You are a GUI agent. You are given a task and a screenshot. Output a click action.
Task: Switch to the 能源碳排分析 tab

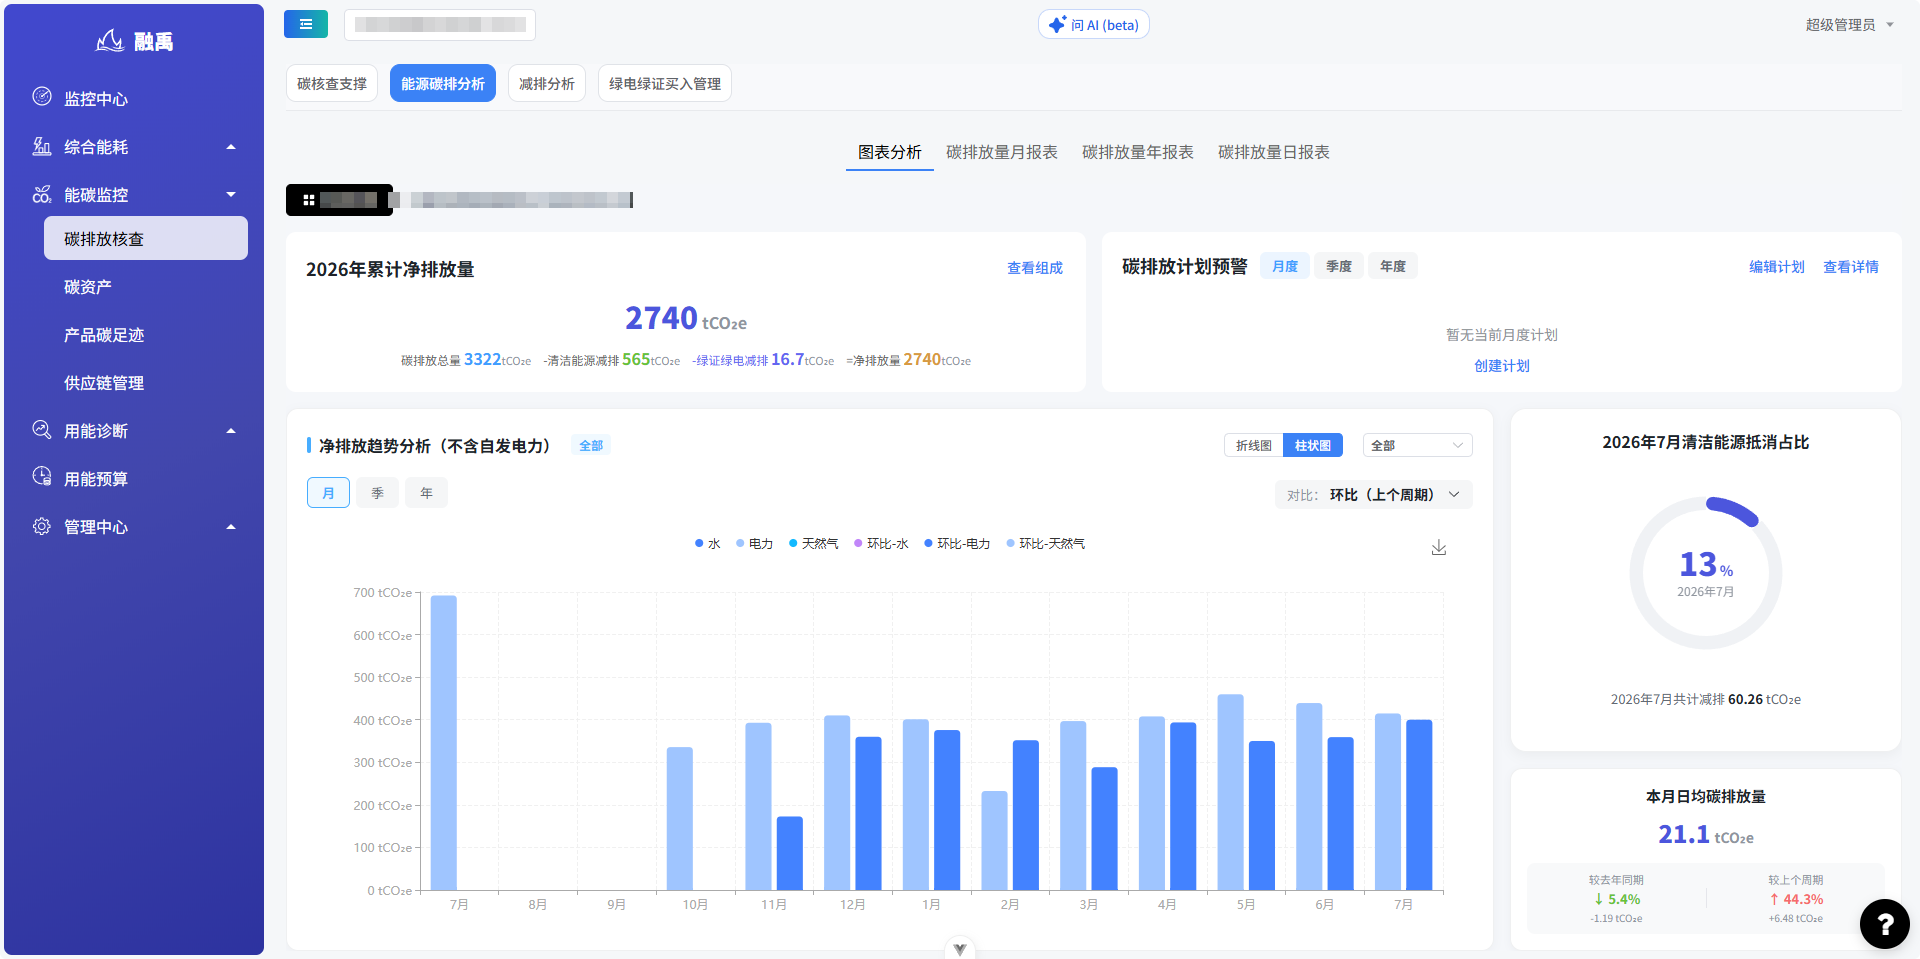[443, 84]
